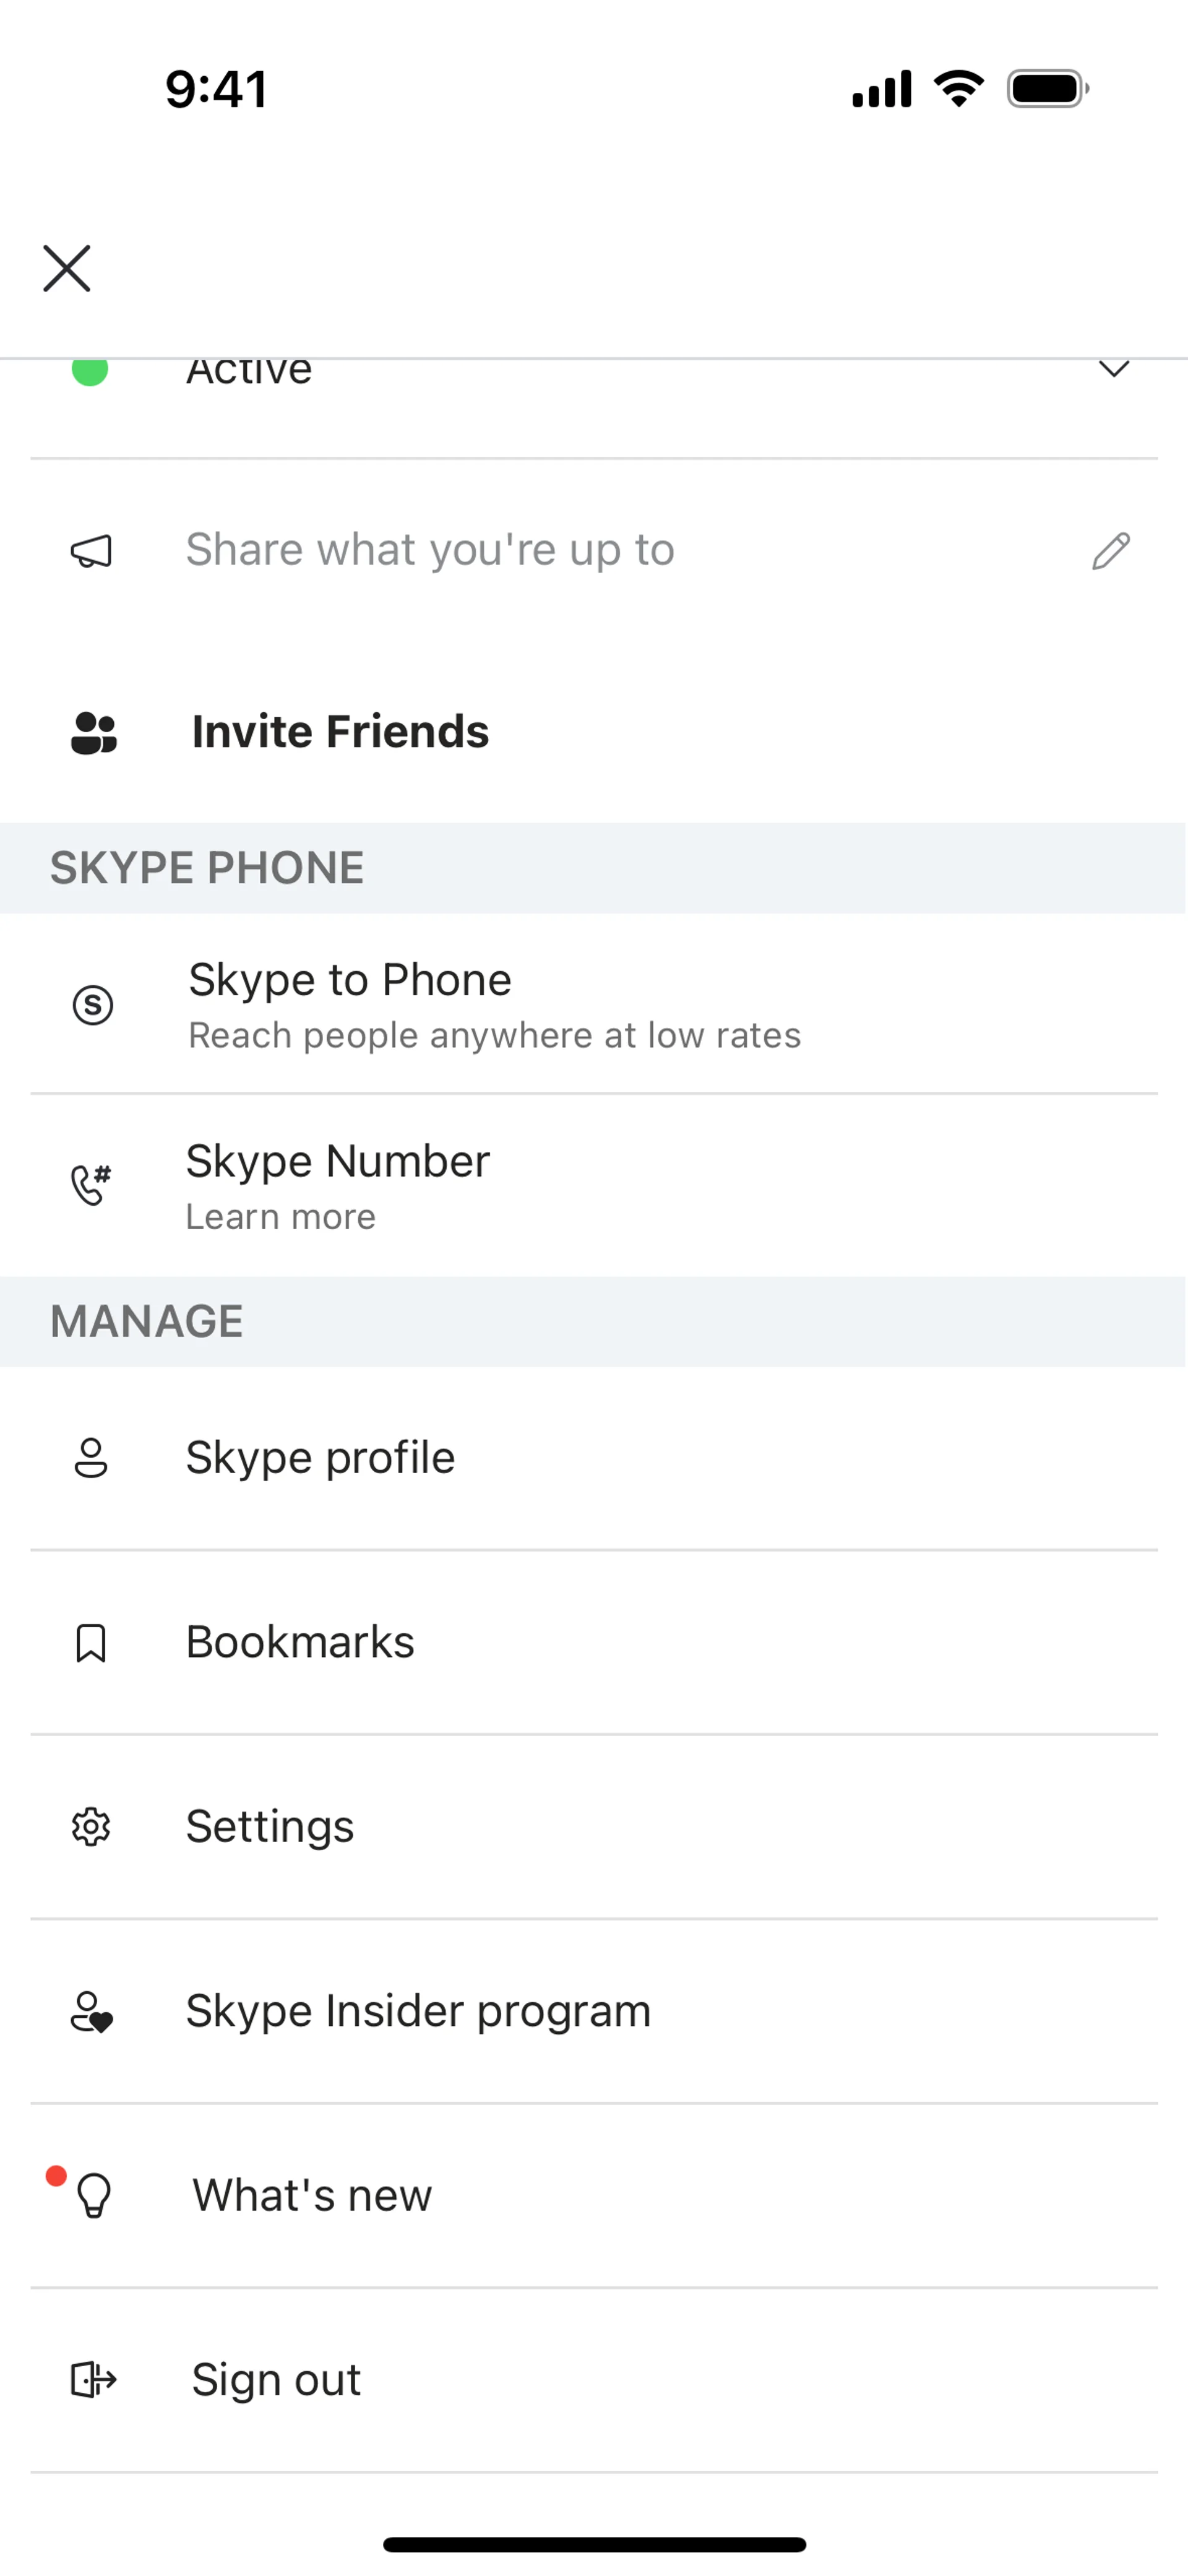
Task: Open Bookmarks list
Action: coord(300,1642)
